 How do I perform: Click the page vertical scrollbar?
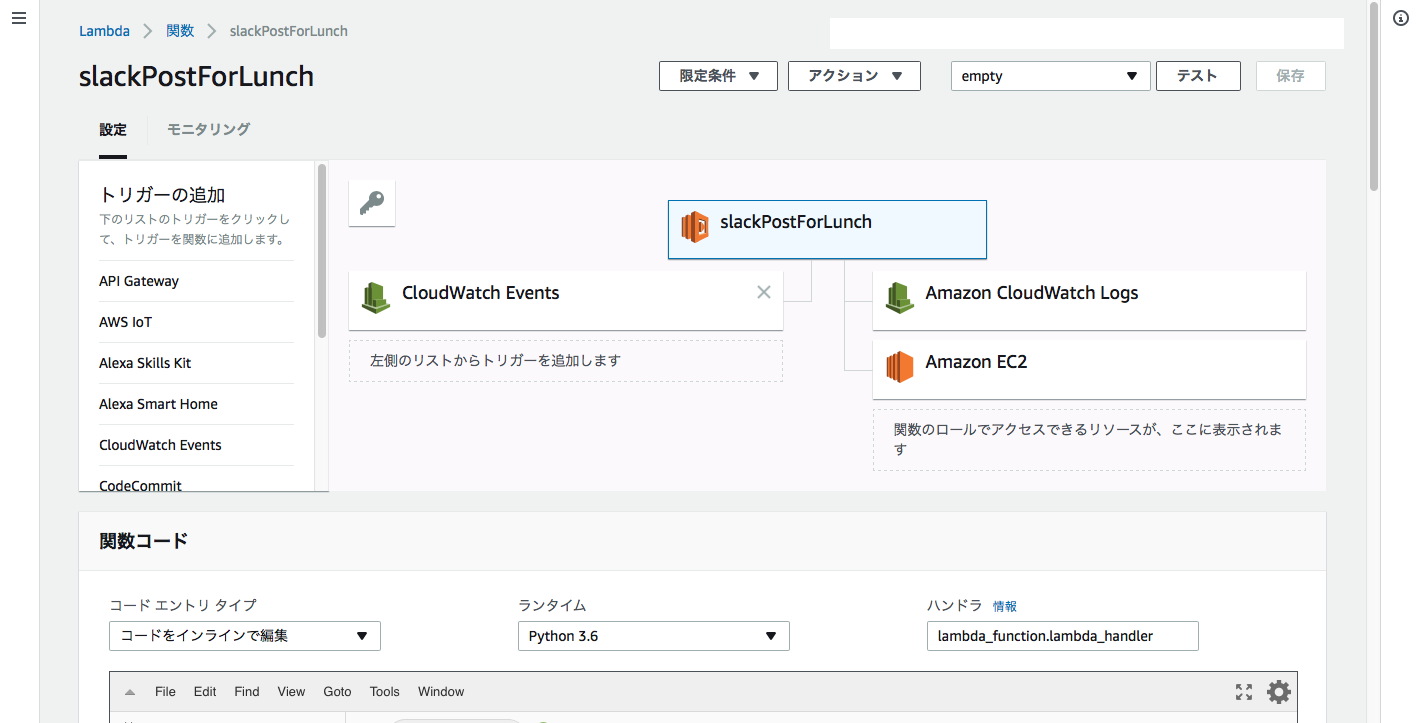1374,97
